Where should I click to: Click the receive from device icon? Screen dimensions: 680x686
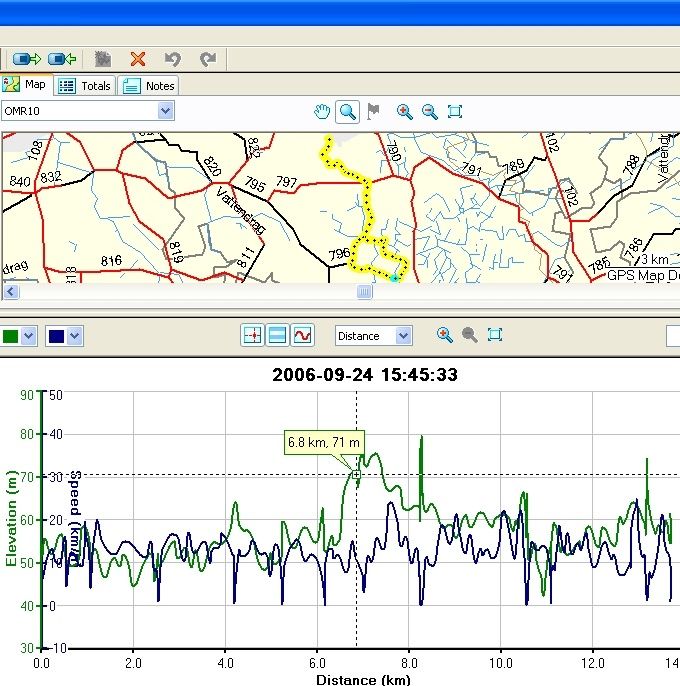(x=63, y=59)
